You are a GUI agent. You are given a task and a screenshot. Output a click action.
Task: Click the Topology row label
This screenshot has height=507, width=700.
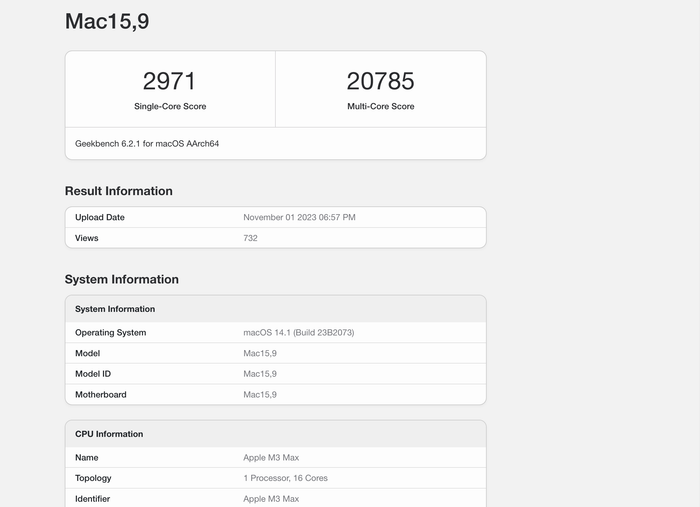click(93, 478)
